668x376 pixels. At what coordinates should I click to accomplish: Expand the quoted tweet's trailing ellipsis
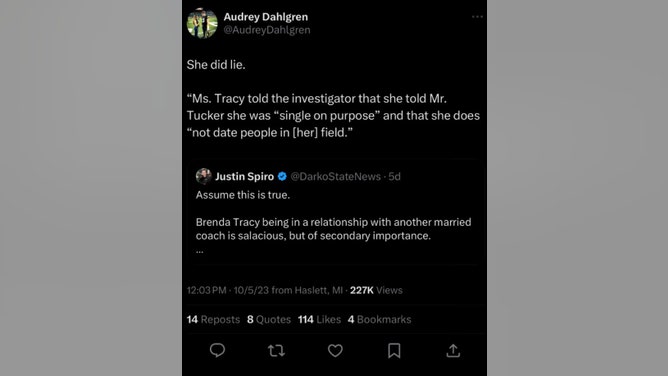click(x=199, y=250)
